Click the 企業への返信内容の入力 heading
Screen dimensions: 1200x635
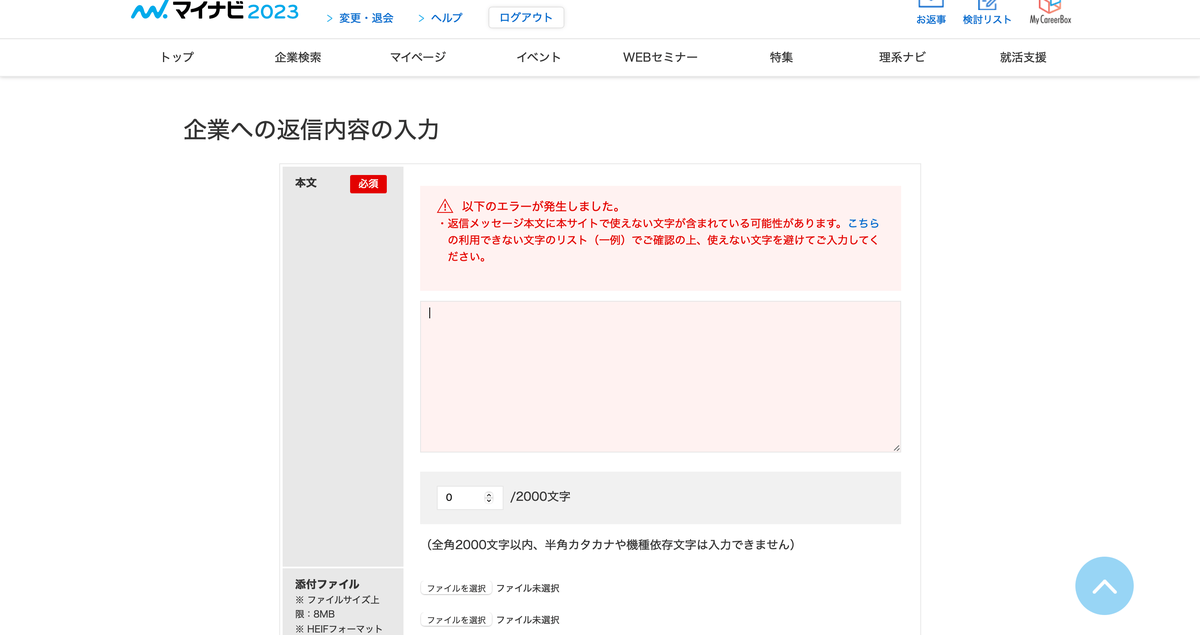pyautogui.click(x=311, y=130)
